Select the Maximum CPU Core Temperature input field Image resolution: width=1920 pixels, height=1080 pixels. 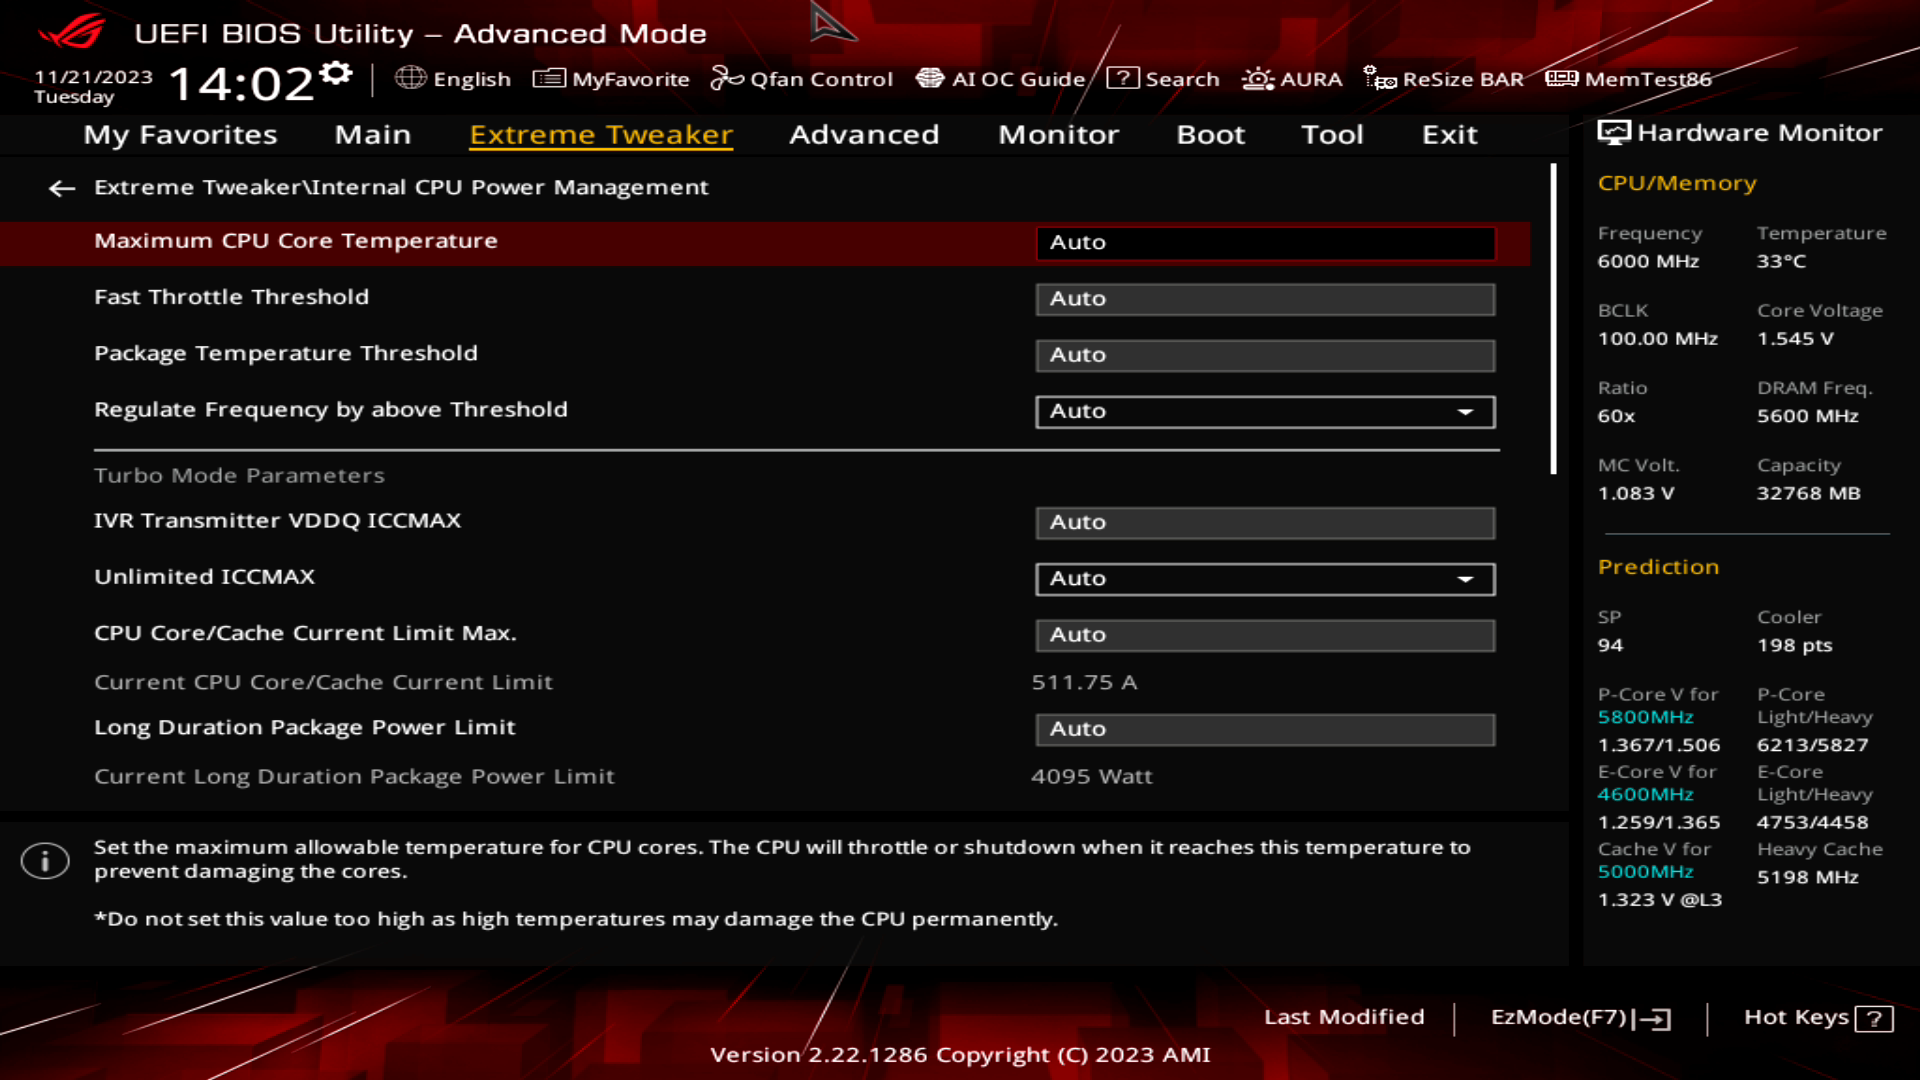click(1265, 242)
